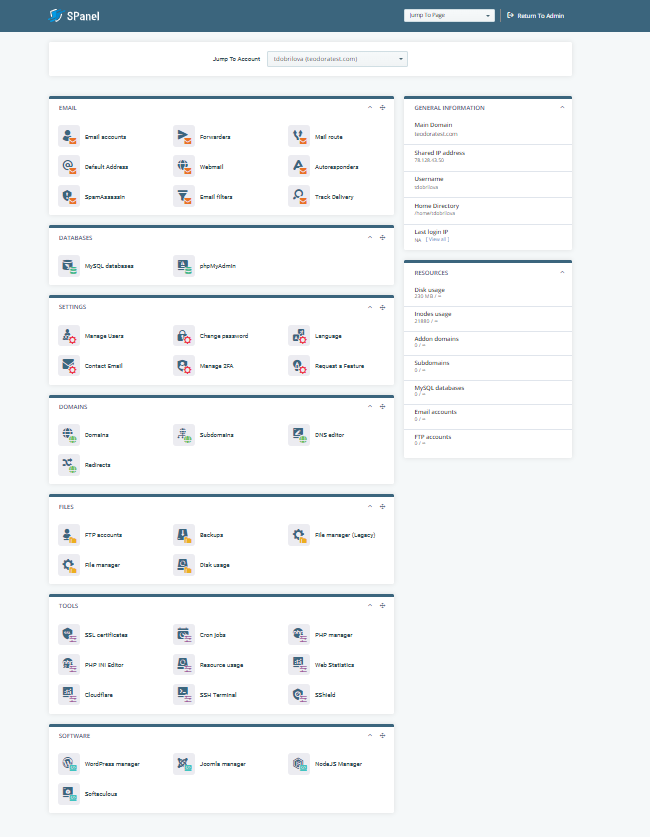Open the Jump To Page dropdown
Image resolution: width=650 pixels, height=837 pixels.
pos(449,15)
